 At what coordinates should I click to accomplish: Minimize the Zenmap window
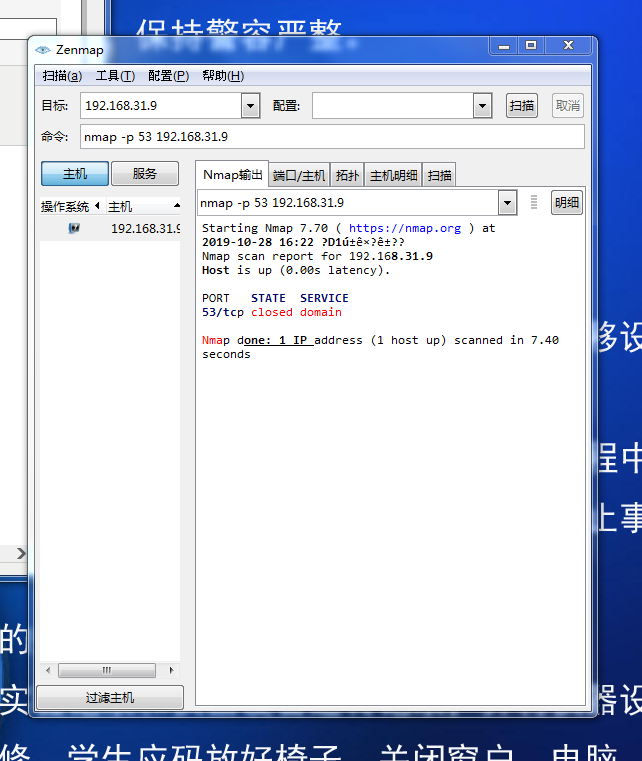coord(504,46)
